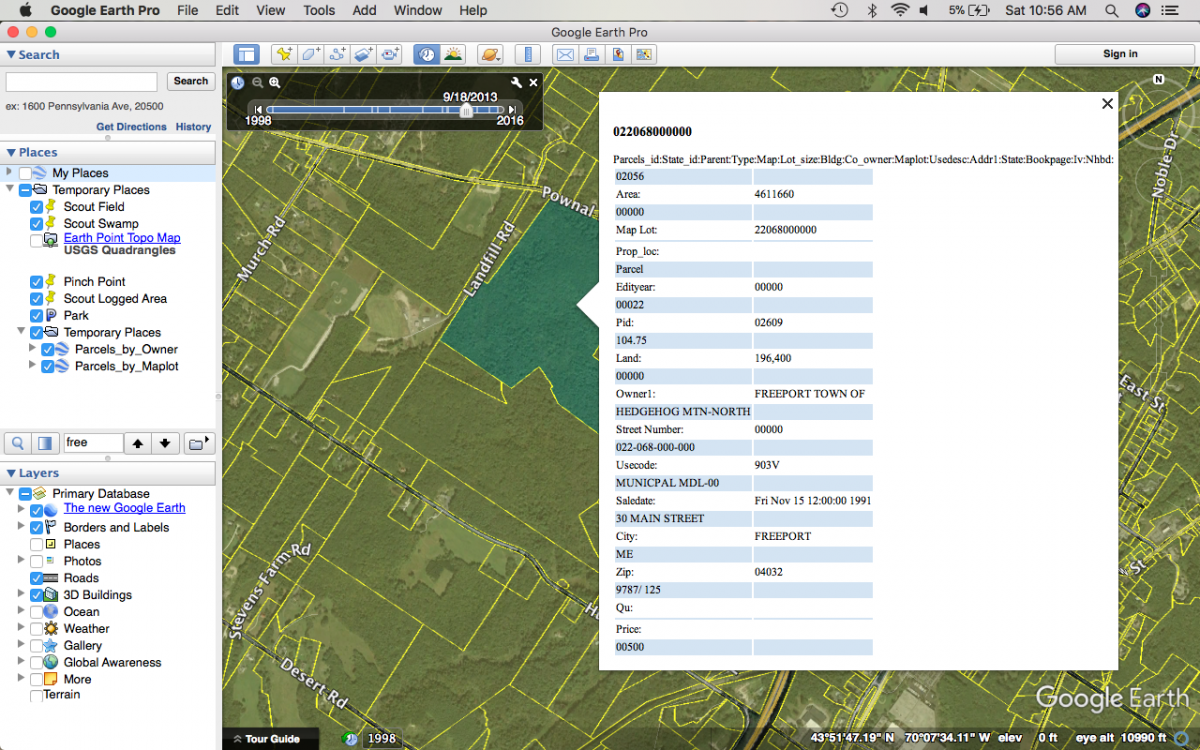Step to the previous imagery date
Viewport: 1200px width, 750px height.
[x=258, y=110]
